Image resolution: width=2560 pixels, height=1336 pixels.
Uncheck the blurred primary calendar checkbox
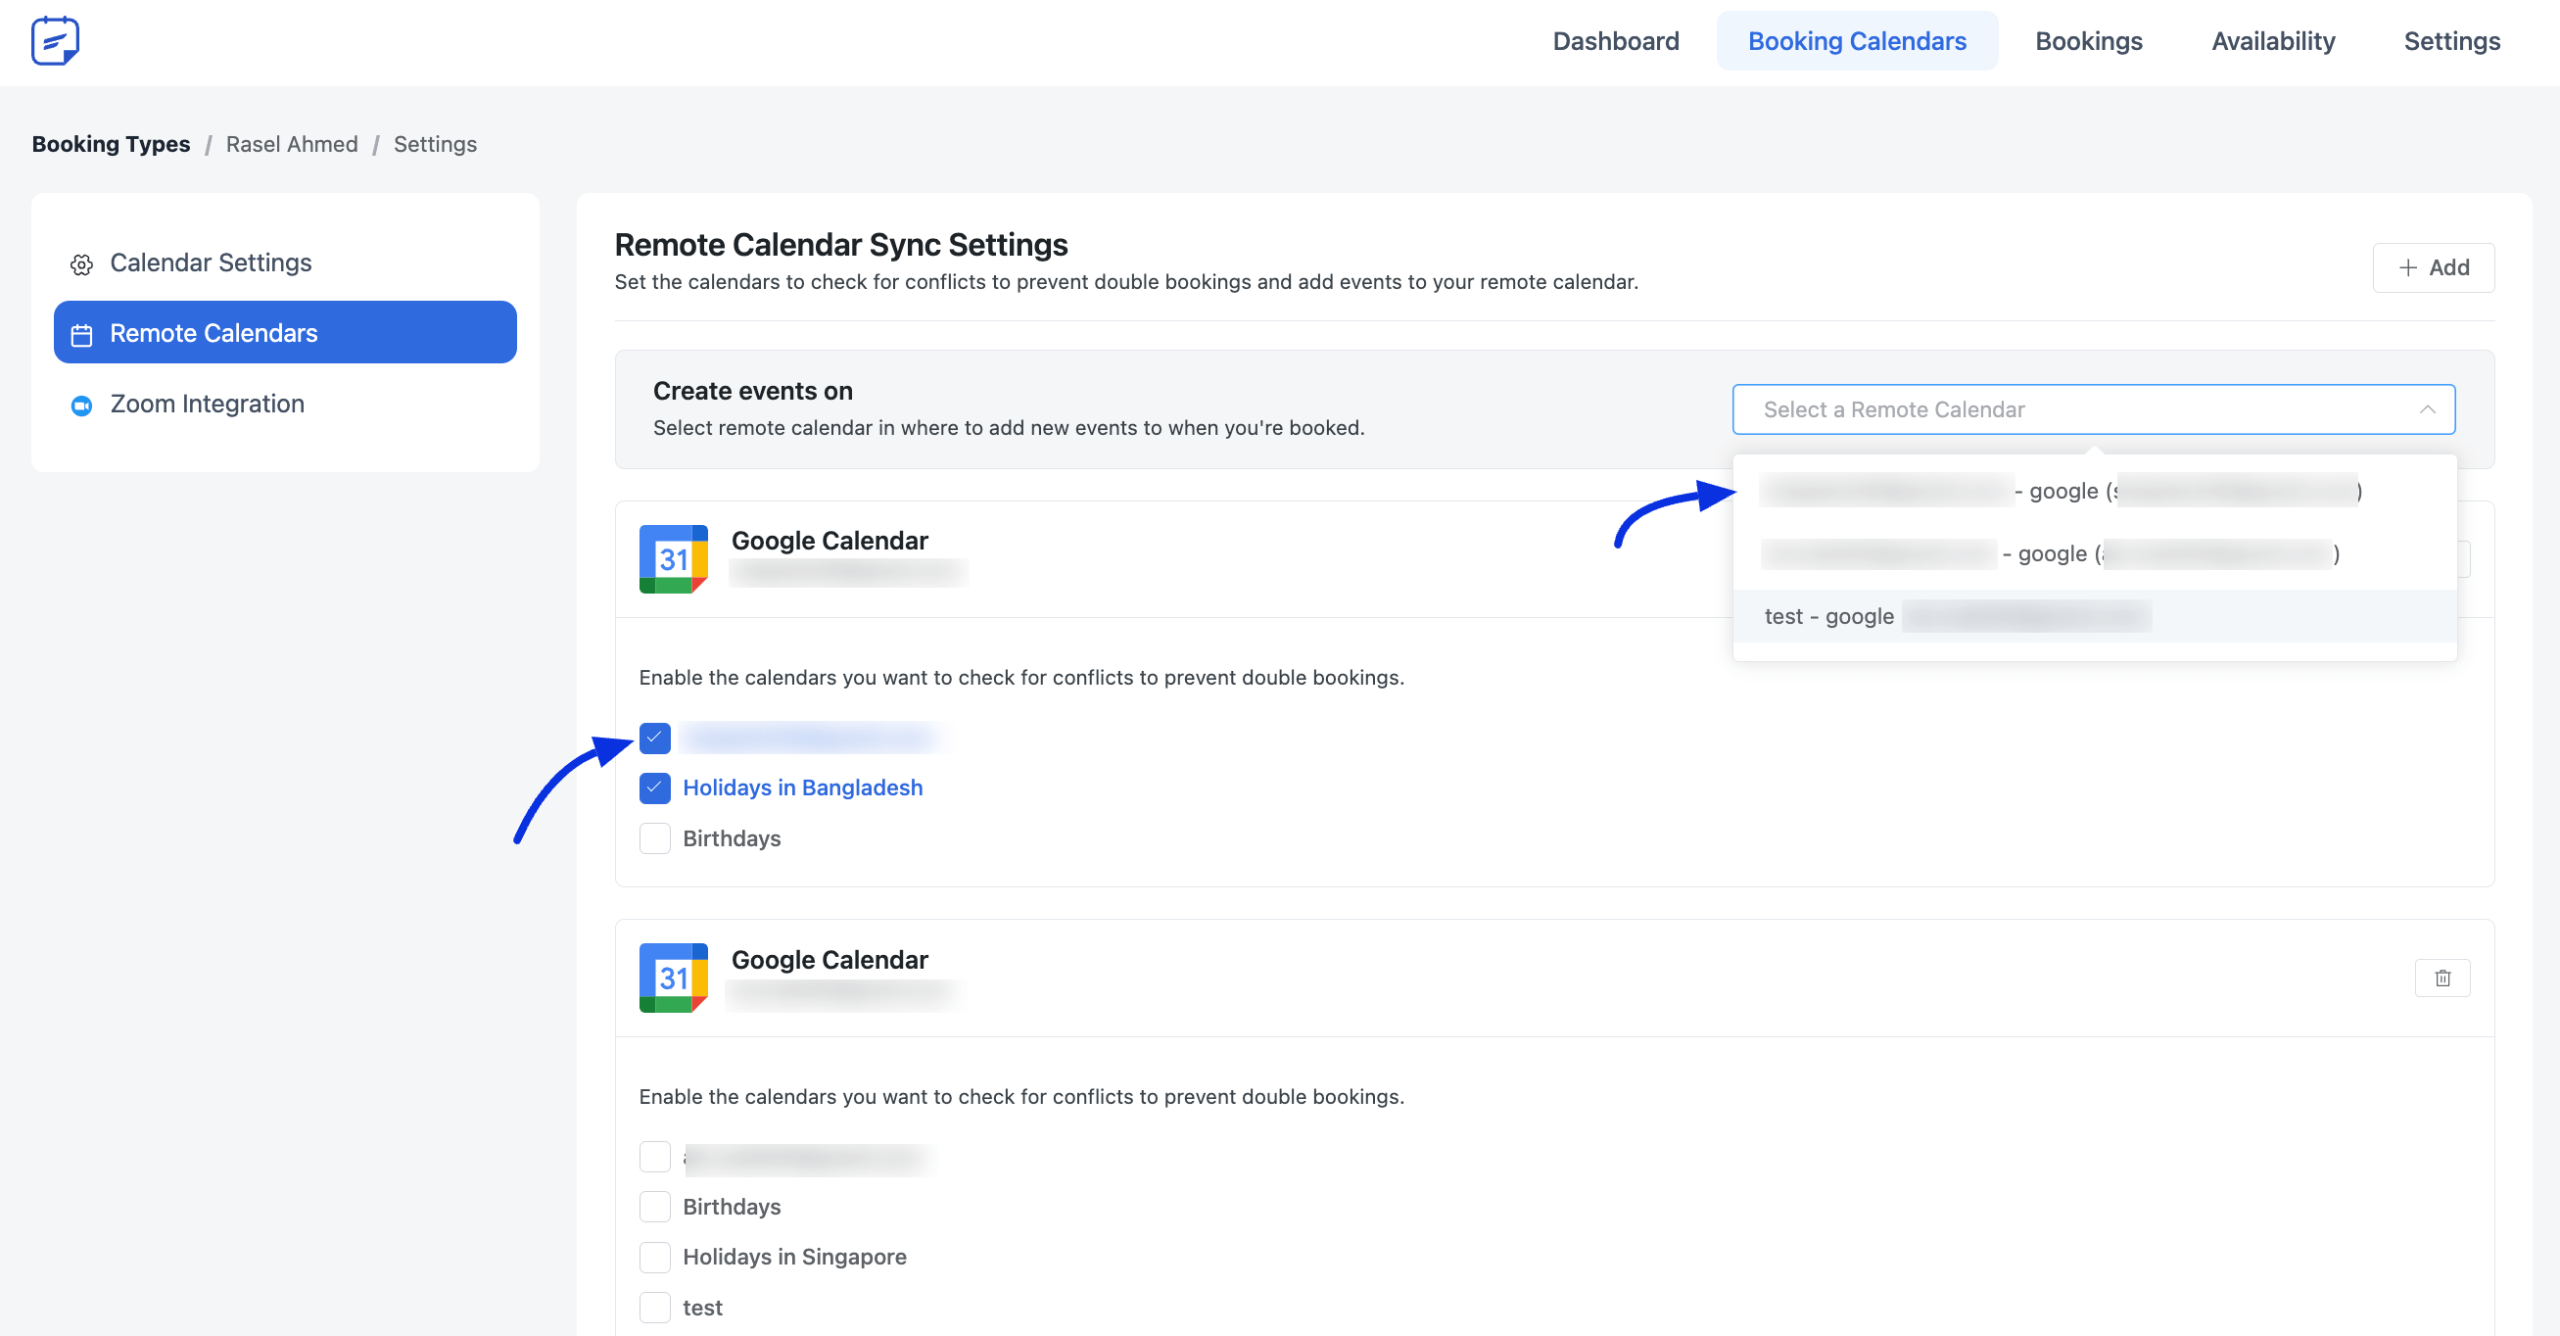point(655,738)
